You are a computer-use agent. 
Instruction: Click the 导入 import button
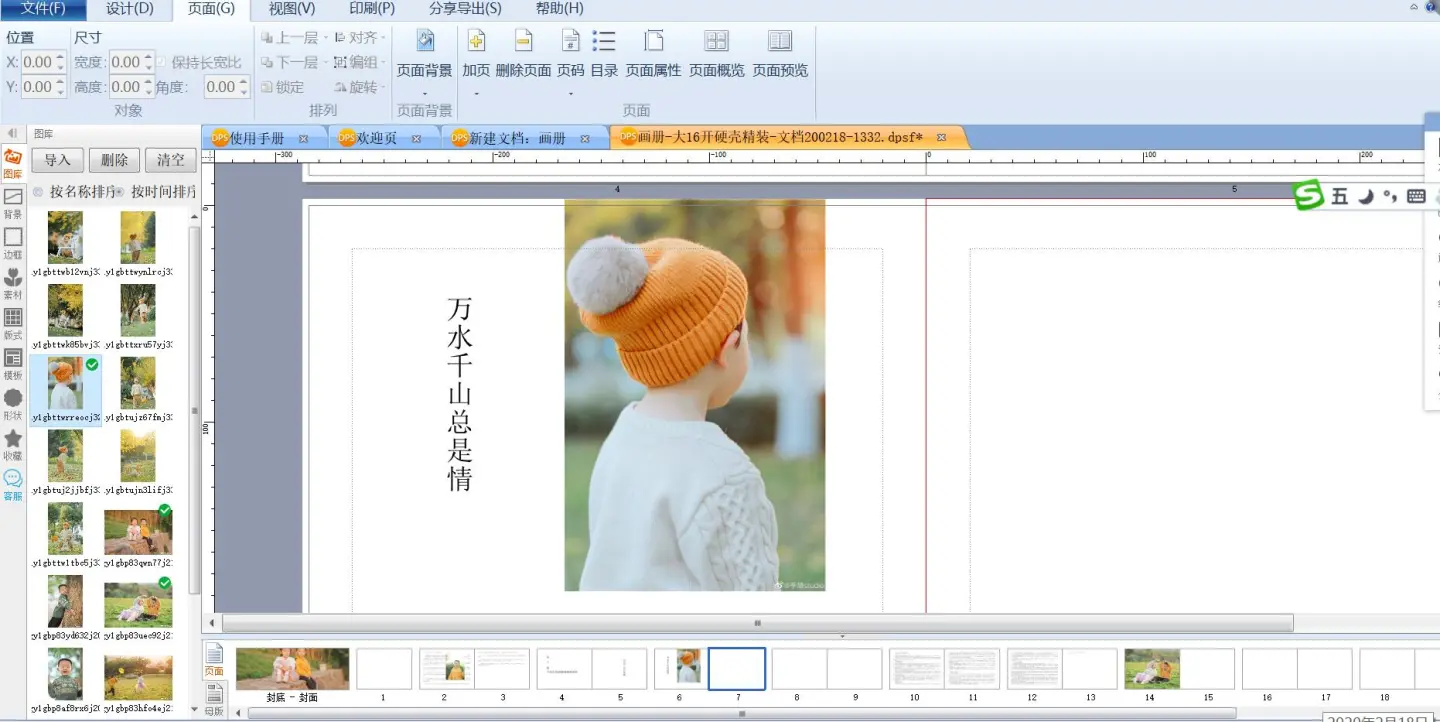pos(58,160)
